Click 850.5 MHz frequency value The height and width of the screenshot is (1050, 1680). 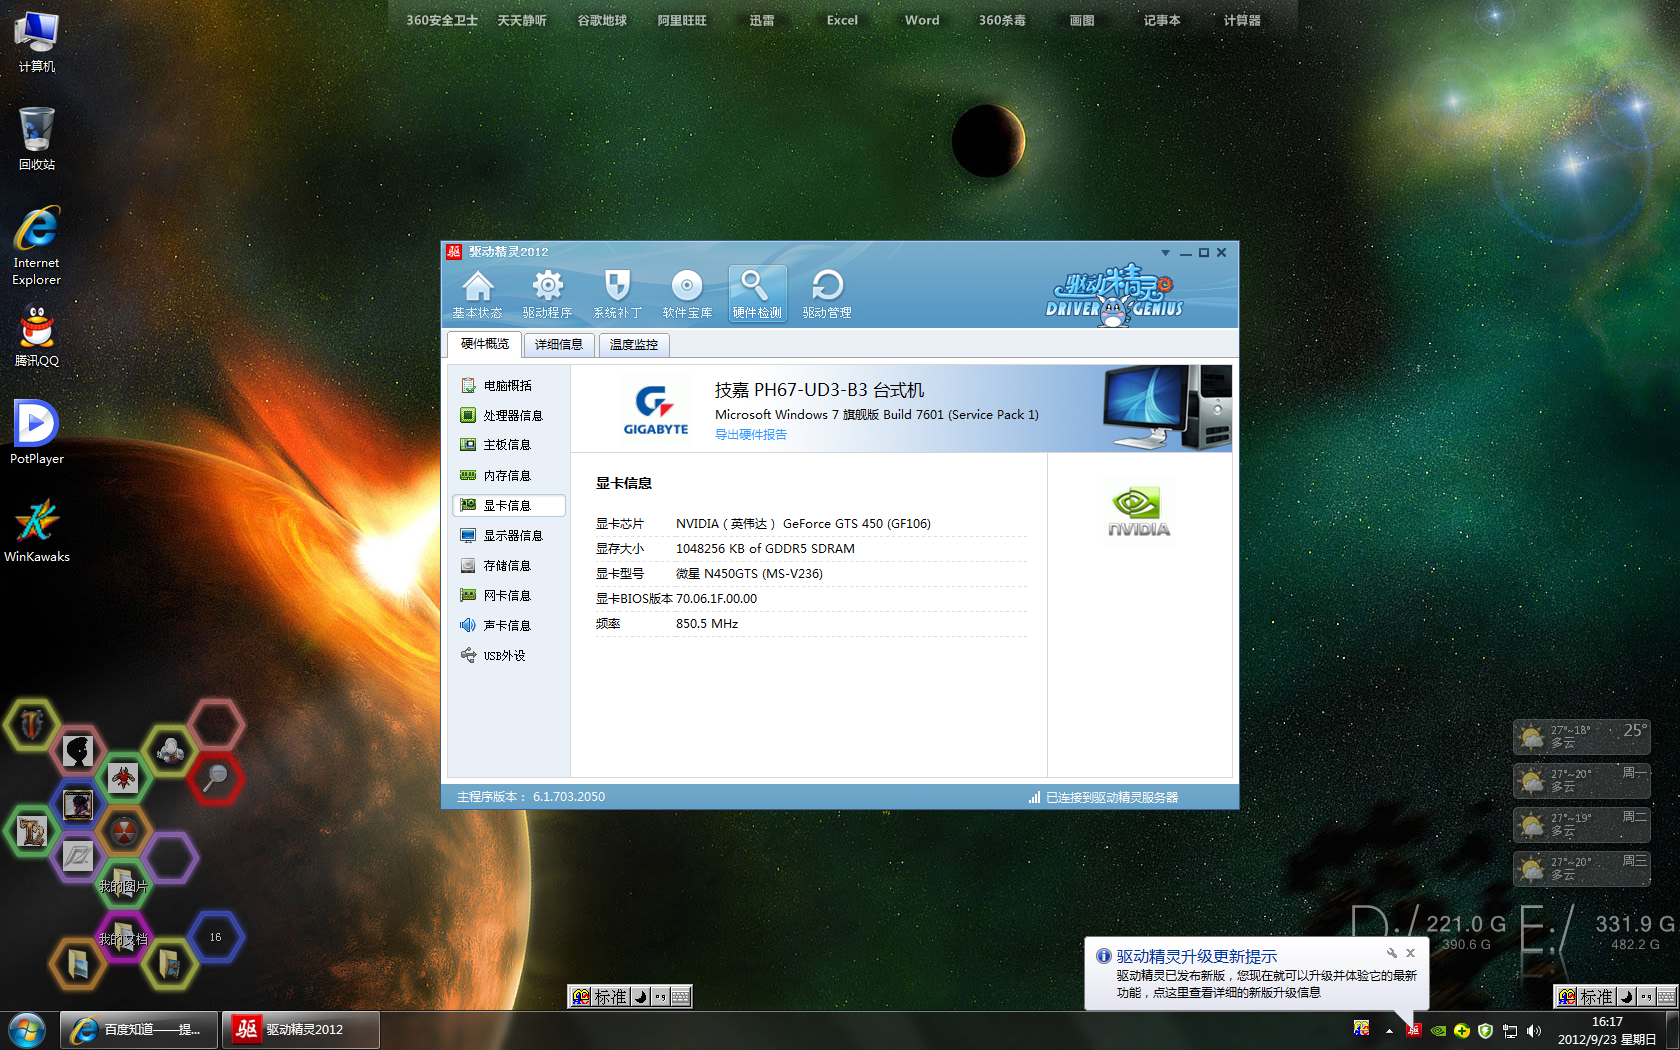click(707, 623)
